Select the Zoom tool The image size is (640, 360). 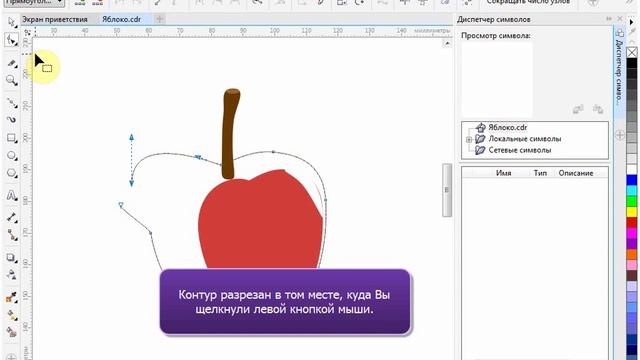11,80
